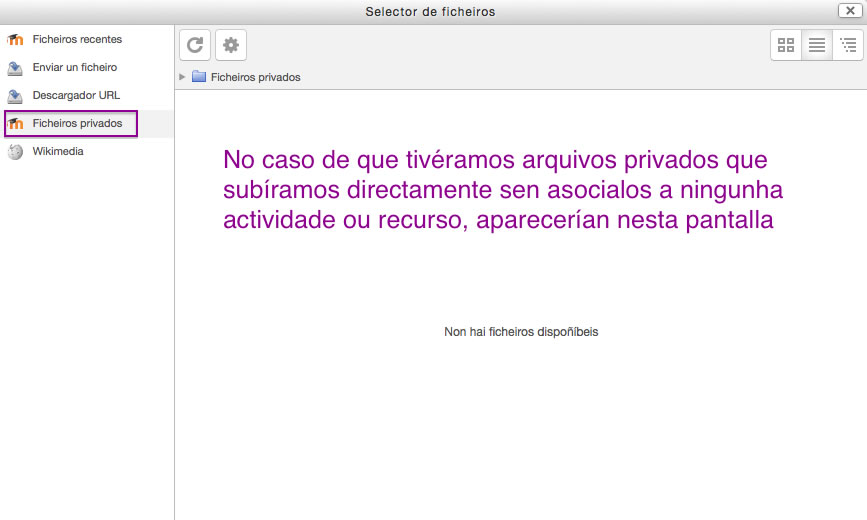
Task: Choose the Wikimedia repository
Action: click(58, 151)
